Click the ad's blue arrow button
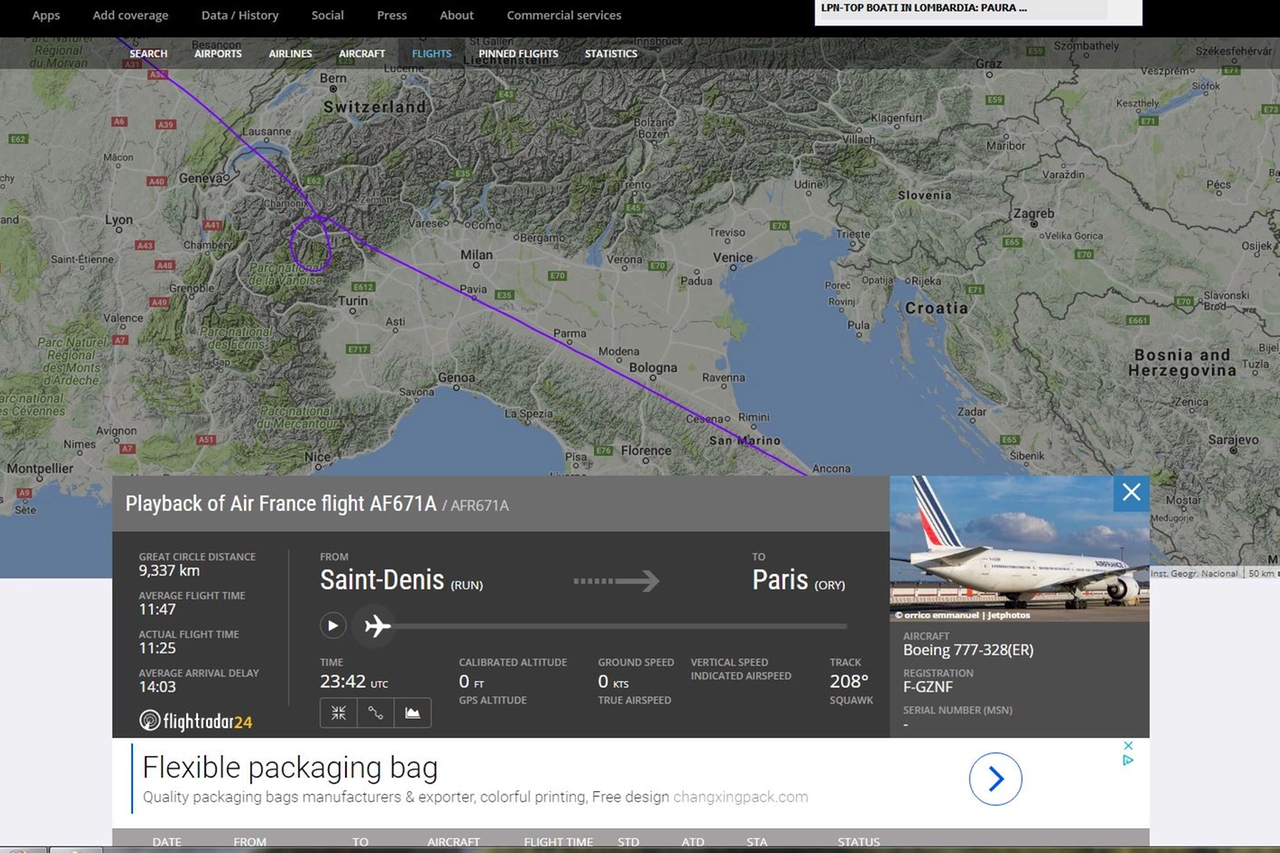 (995, 779)
